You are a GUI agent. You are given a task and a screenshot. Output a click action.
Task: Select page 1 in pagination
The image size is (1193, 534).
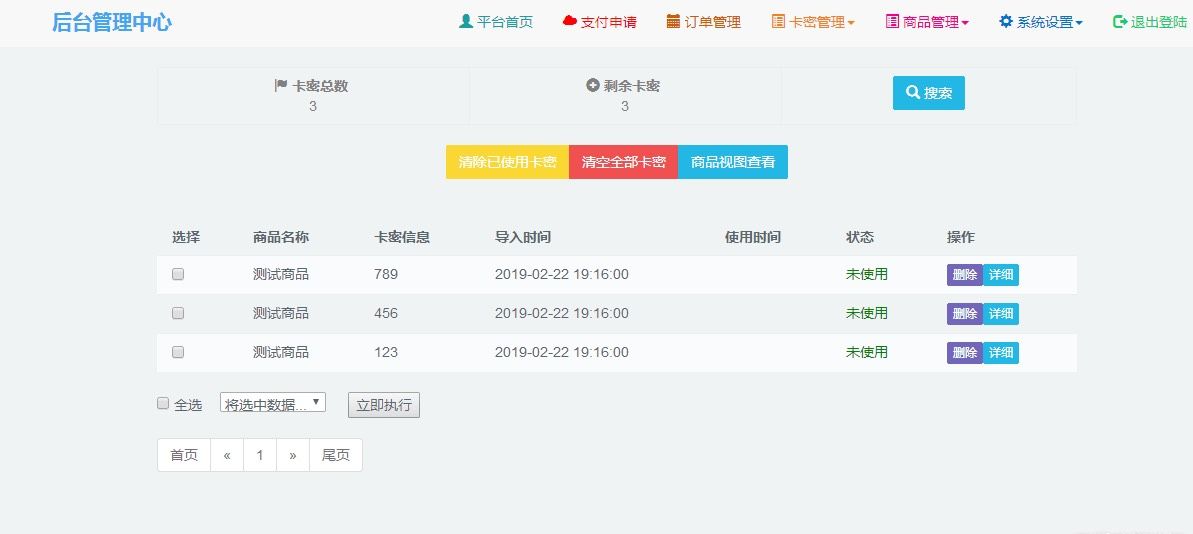click(x=260, y=455)
